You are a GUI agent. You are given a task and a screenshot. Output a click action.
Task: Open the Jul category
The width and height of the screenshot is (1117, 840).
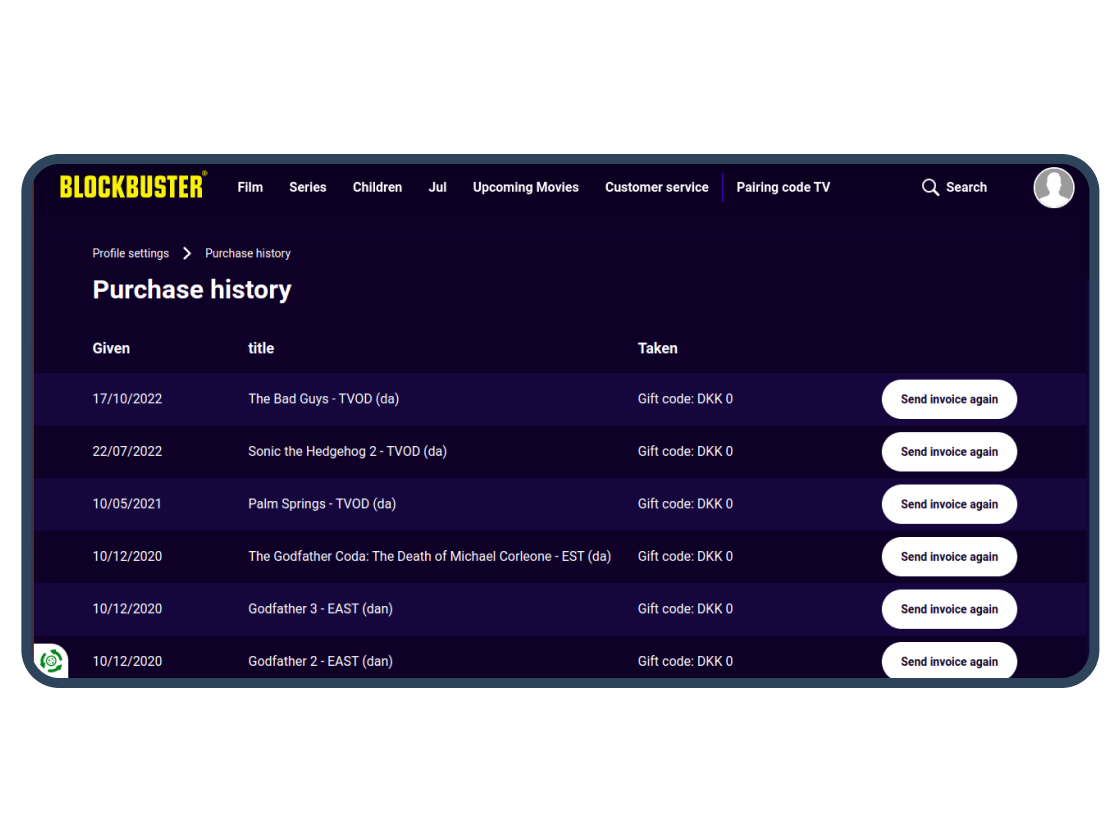(x=437, y=187)
